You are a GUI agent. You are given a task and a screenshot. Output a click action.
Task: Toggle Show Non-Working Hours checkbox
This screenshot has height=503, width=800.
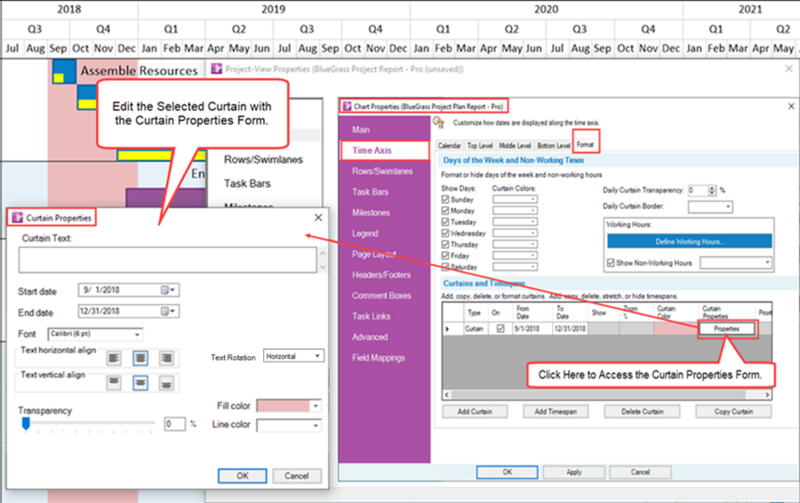pyautogui.click(x=611, y=263)
